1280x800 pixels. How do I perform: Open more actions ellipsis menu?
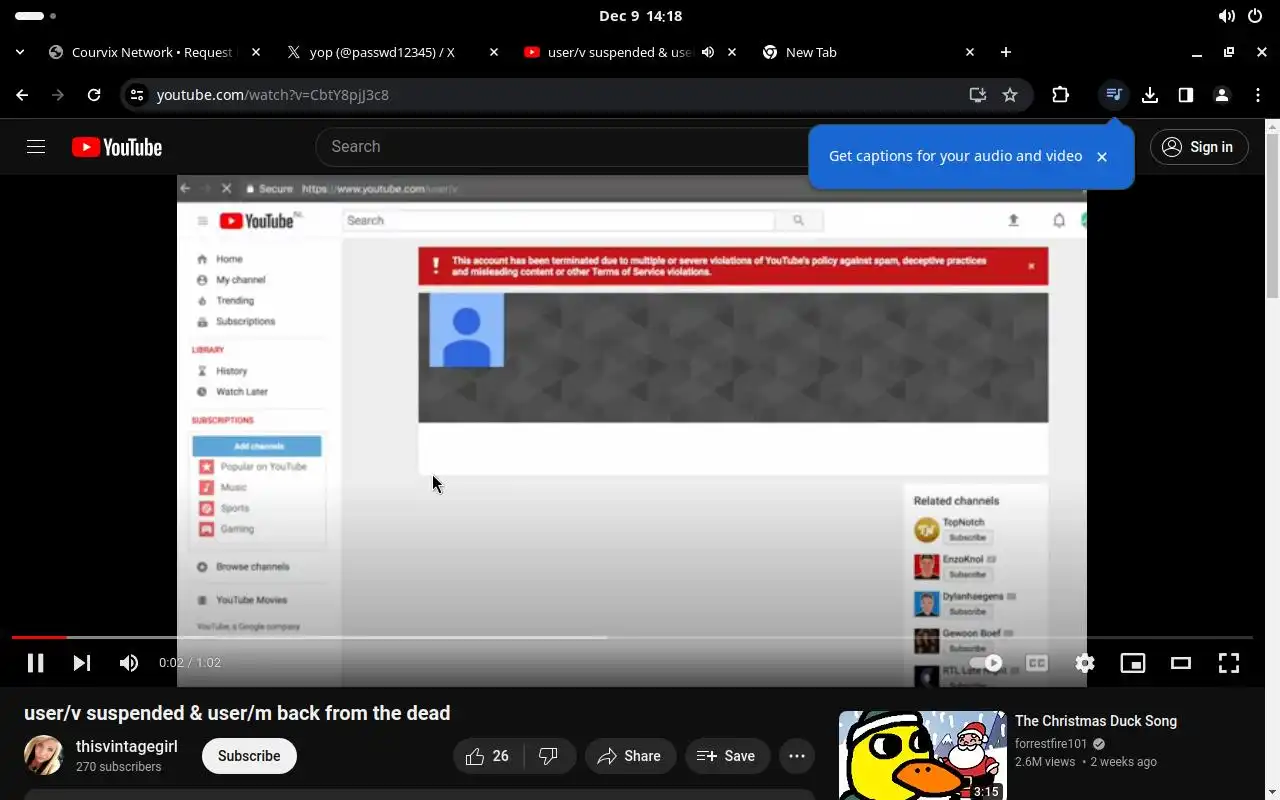tap(797, 756)
